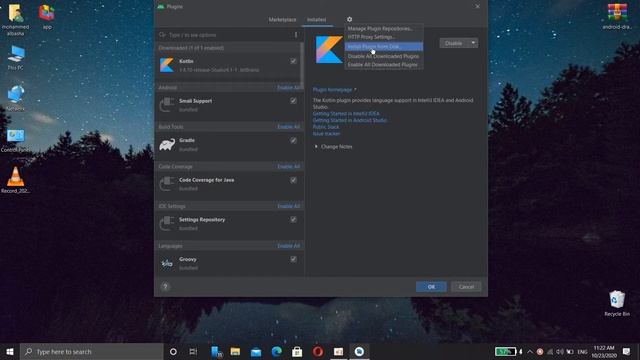Screen dimensions: 640x360
Task: Select the Gradle elephant icon
Action: tap(167, 144)
